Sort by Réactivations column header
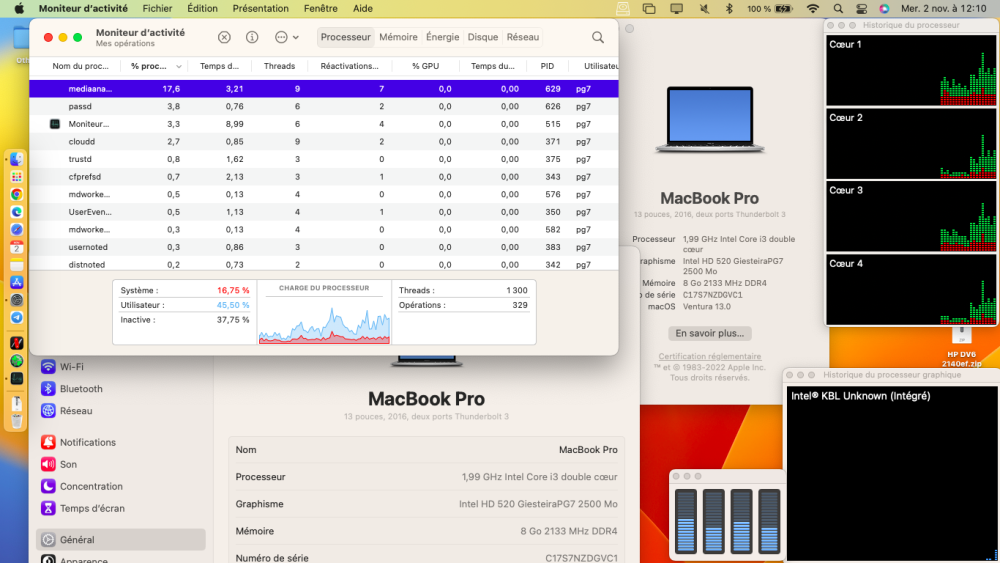Image resolution: width=1000 pixels, height=563 pixels. point(349,66)
